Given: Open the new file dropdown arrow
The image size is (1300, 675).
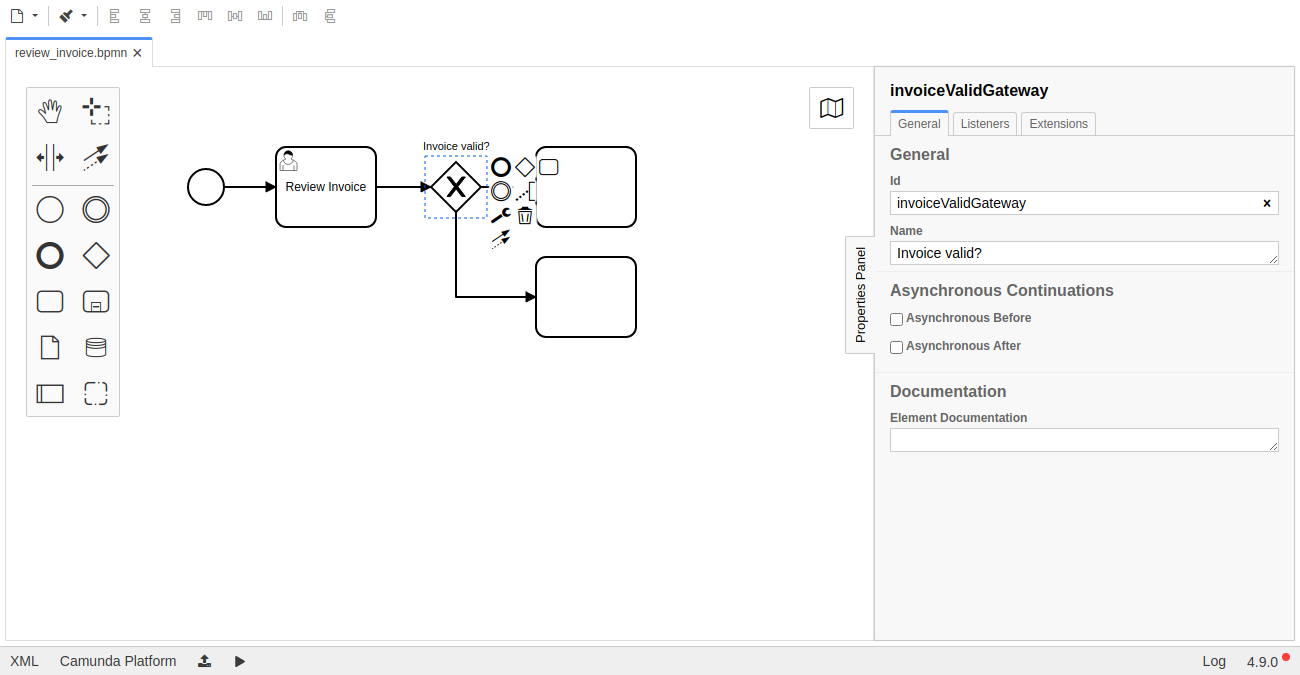Looking at the screenshot, I should coord(35,16).
